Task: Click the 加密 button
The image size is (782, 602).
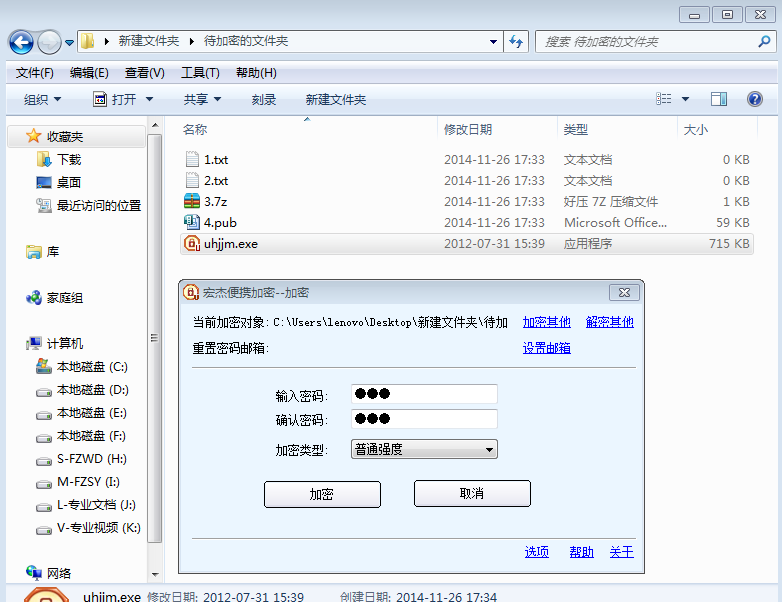Action: click(x=322, y=494)
